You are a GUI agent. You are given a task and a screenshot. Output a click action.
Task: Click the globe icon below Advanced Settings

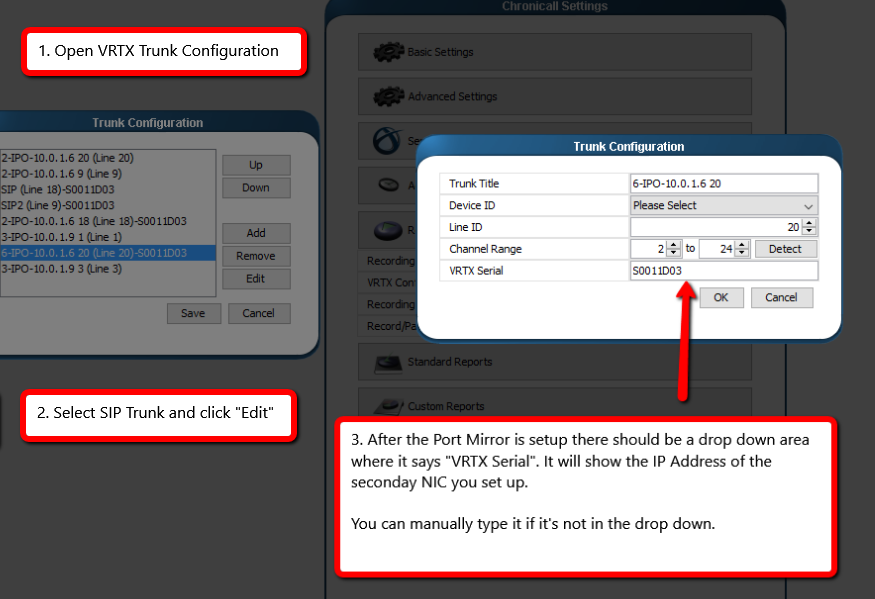point(387,141)
